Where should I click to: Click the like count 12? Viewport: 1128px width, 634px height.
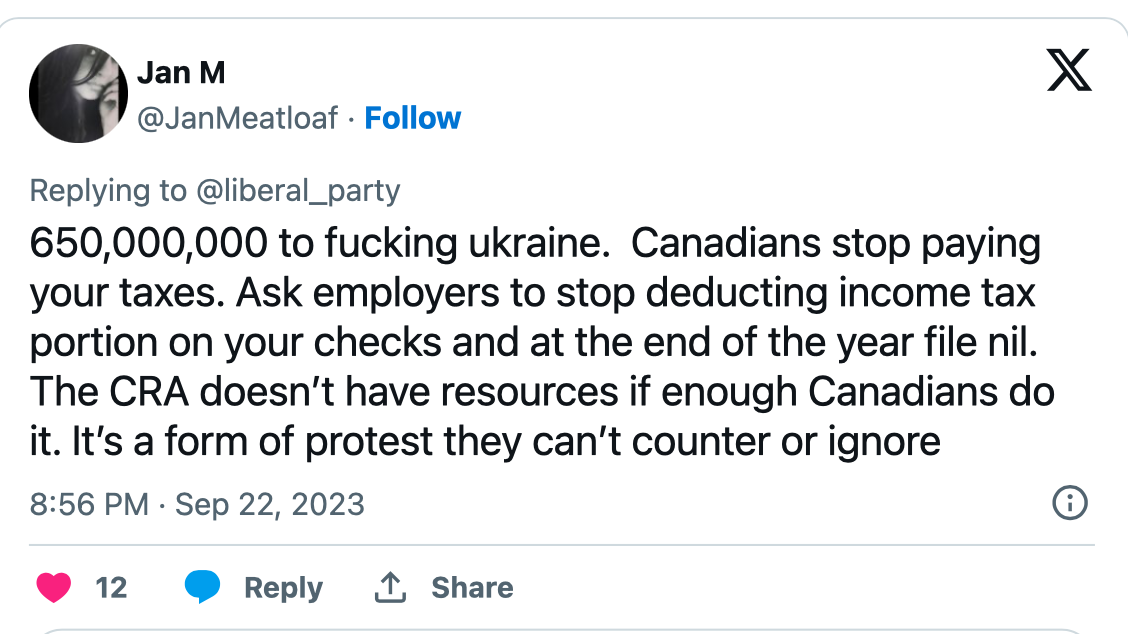(x=111, y=587)
